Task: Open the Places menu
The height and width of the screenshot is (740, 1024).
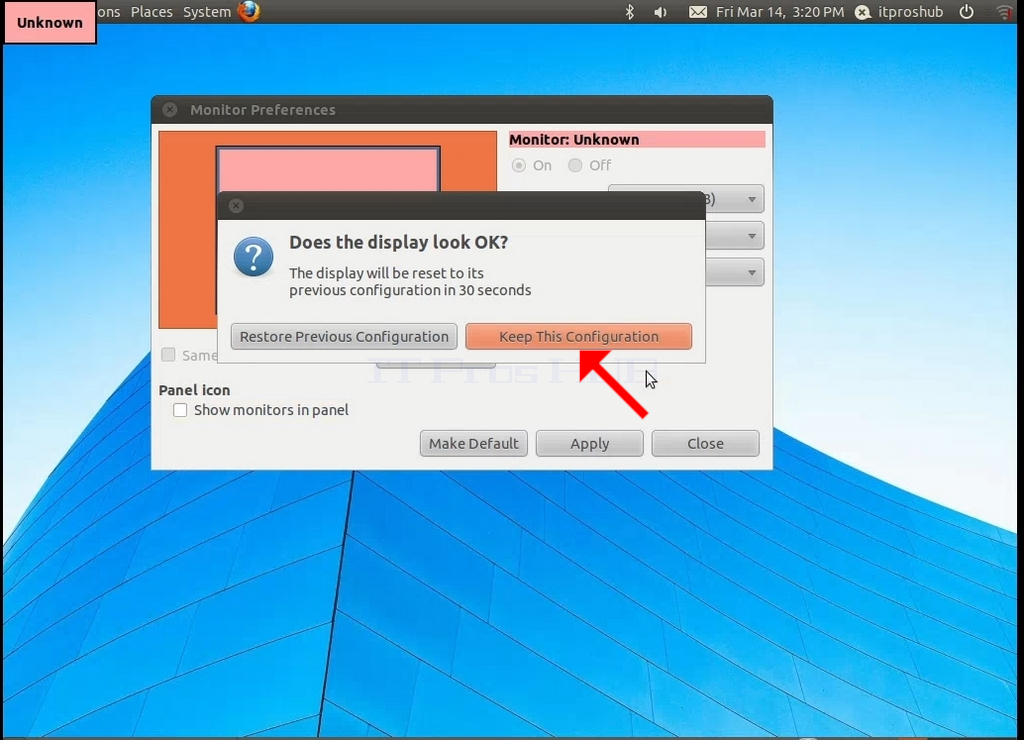Action: 152,12
